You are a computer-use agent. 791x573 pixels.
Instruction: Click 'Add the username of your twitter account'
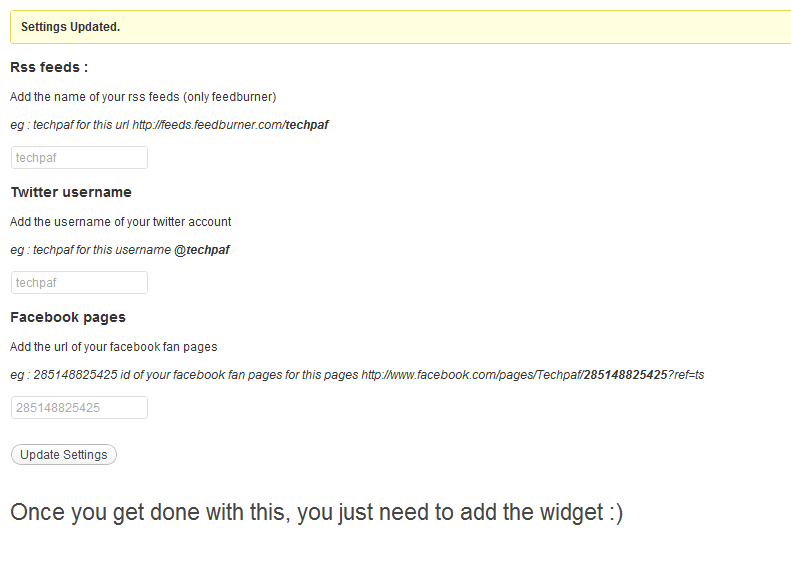point(121,222)
